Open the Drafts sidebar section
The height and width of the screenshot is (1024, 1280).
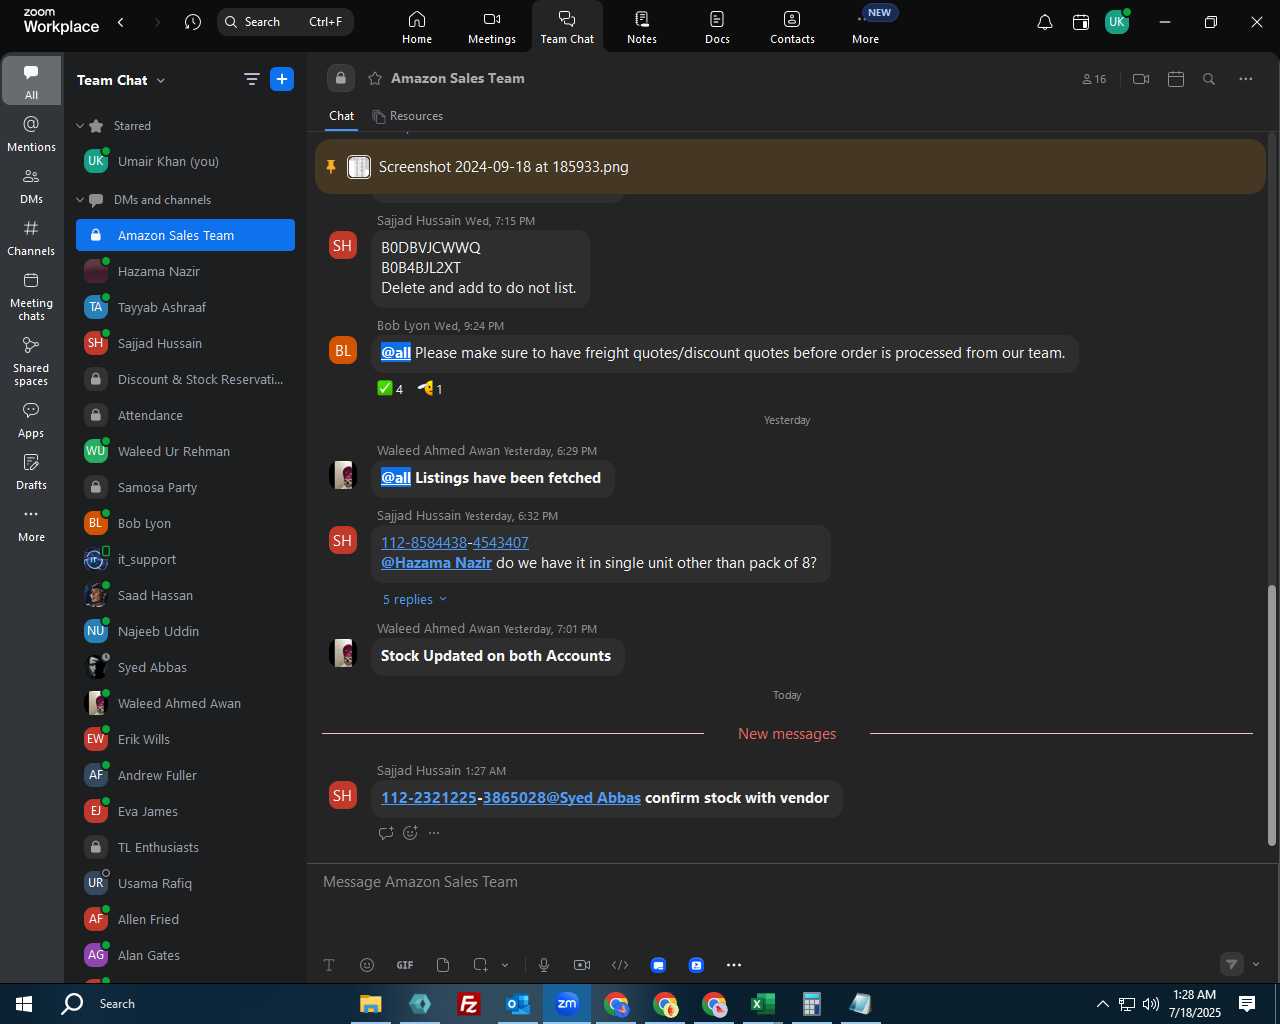31,472
